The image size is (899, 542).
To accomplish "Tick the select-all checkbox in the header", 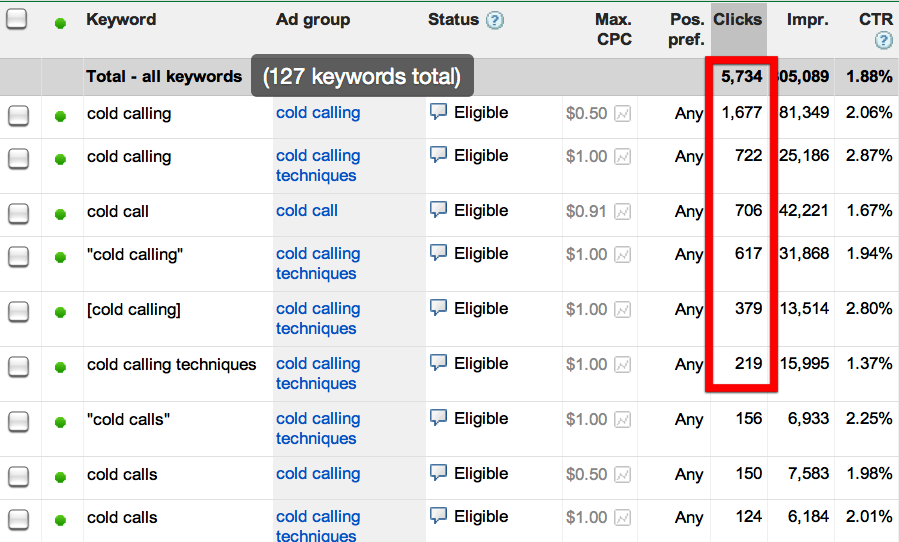I will tap(17, 19).
